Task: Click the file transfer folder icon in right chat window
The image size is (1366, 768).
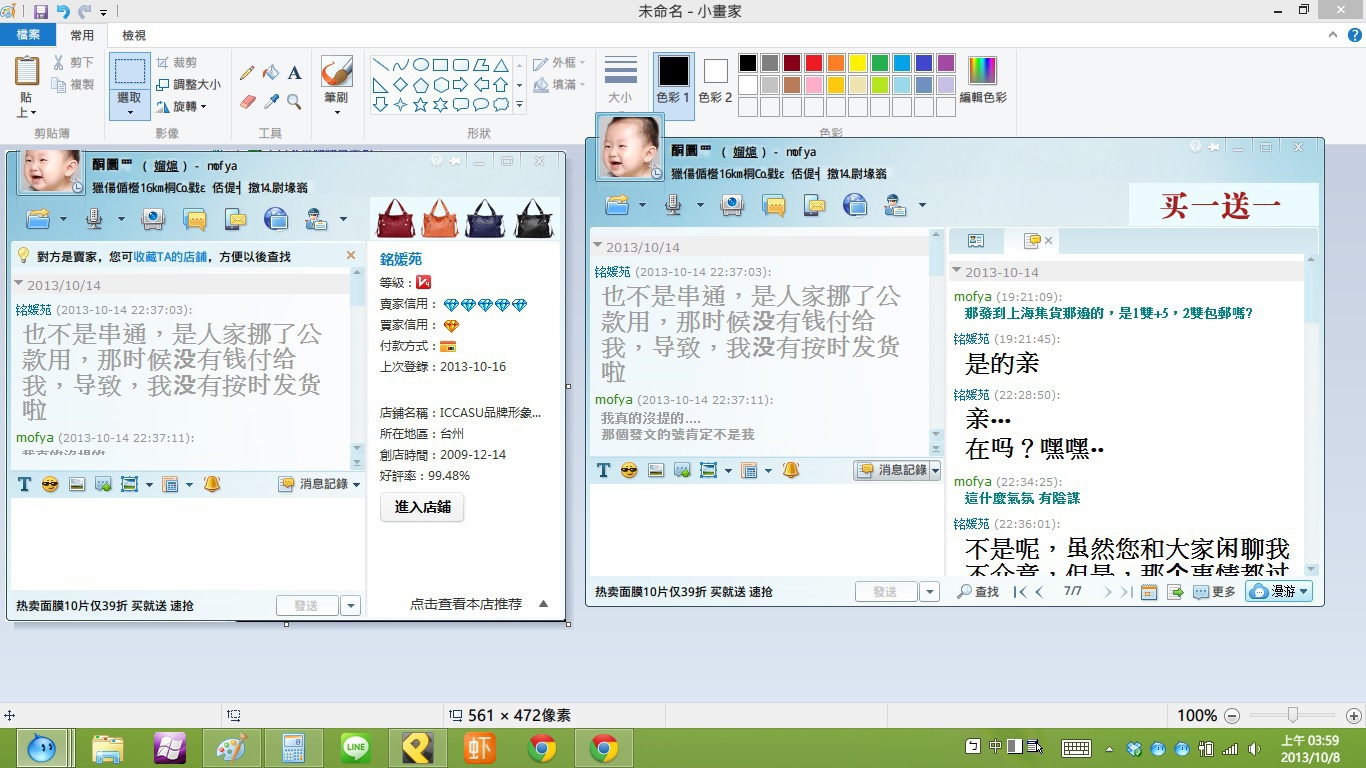Action: coord(618,206)
